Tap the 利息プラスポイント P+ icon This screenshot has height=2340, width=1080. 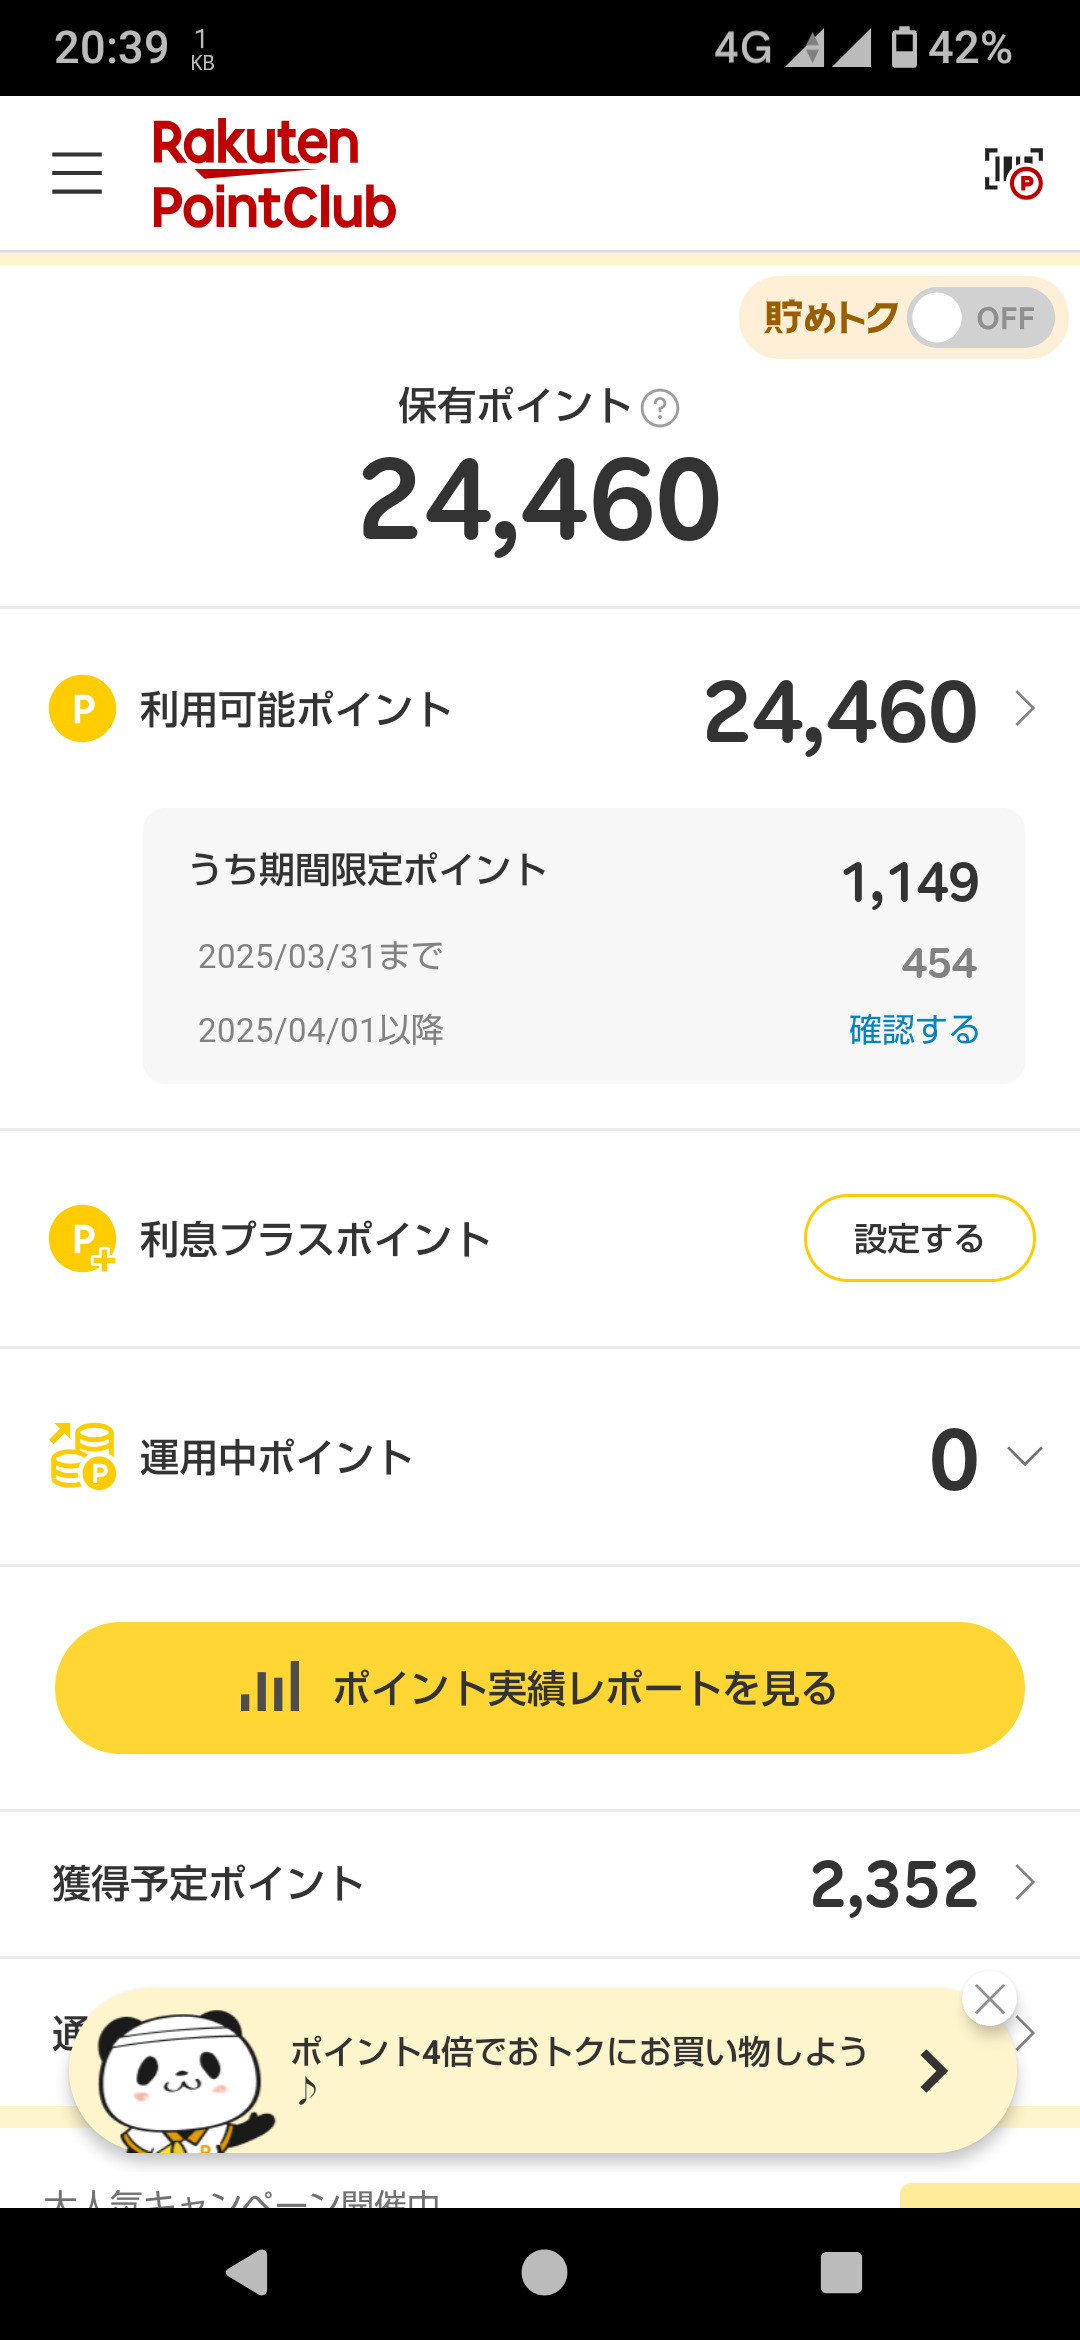click(83, 1239)
